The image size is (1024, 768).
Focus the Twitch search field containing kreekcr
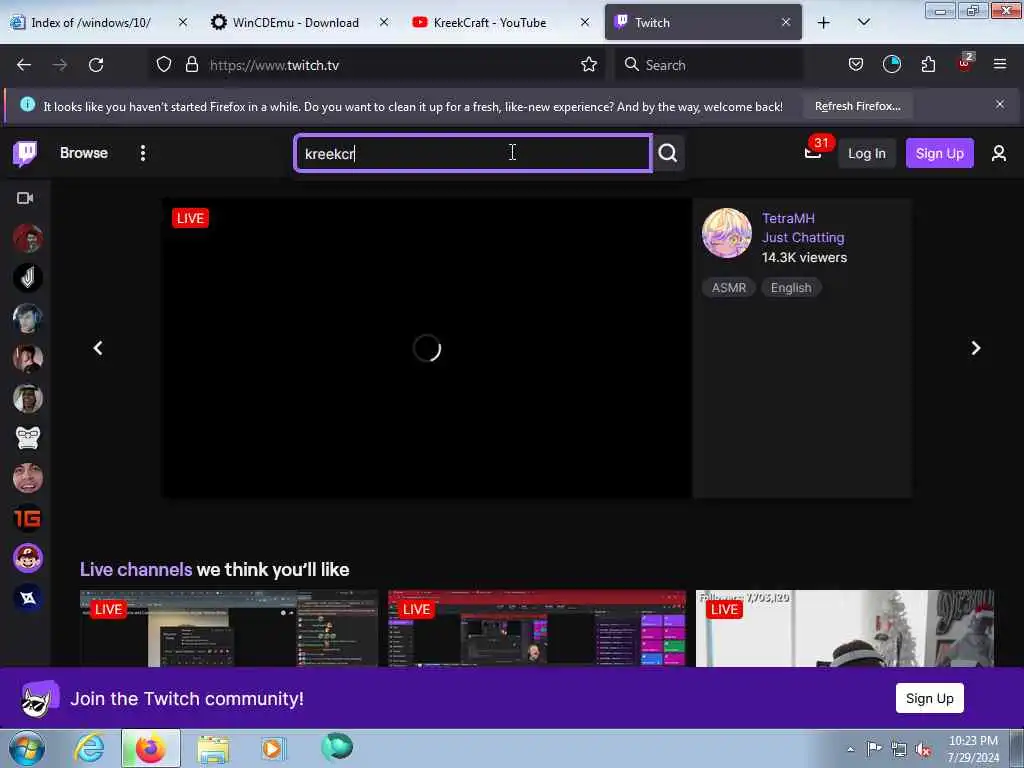473,153
